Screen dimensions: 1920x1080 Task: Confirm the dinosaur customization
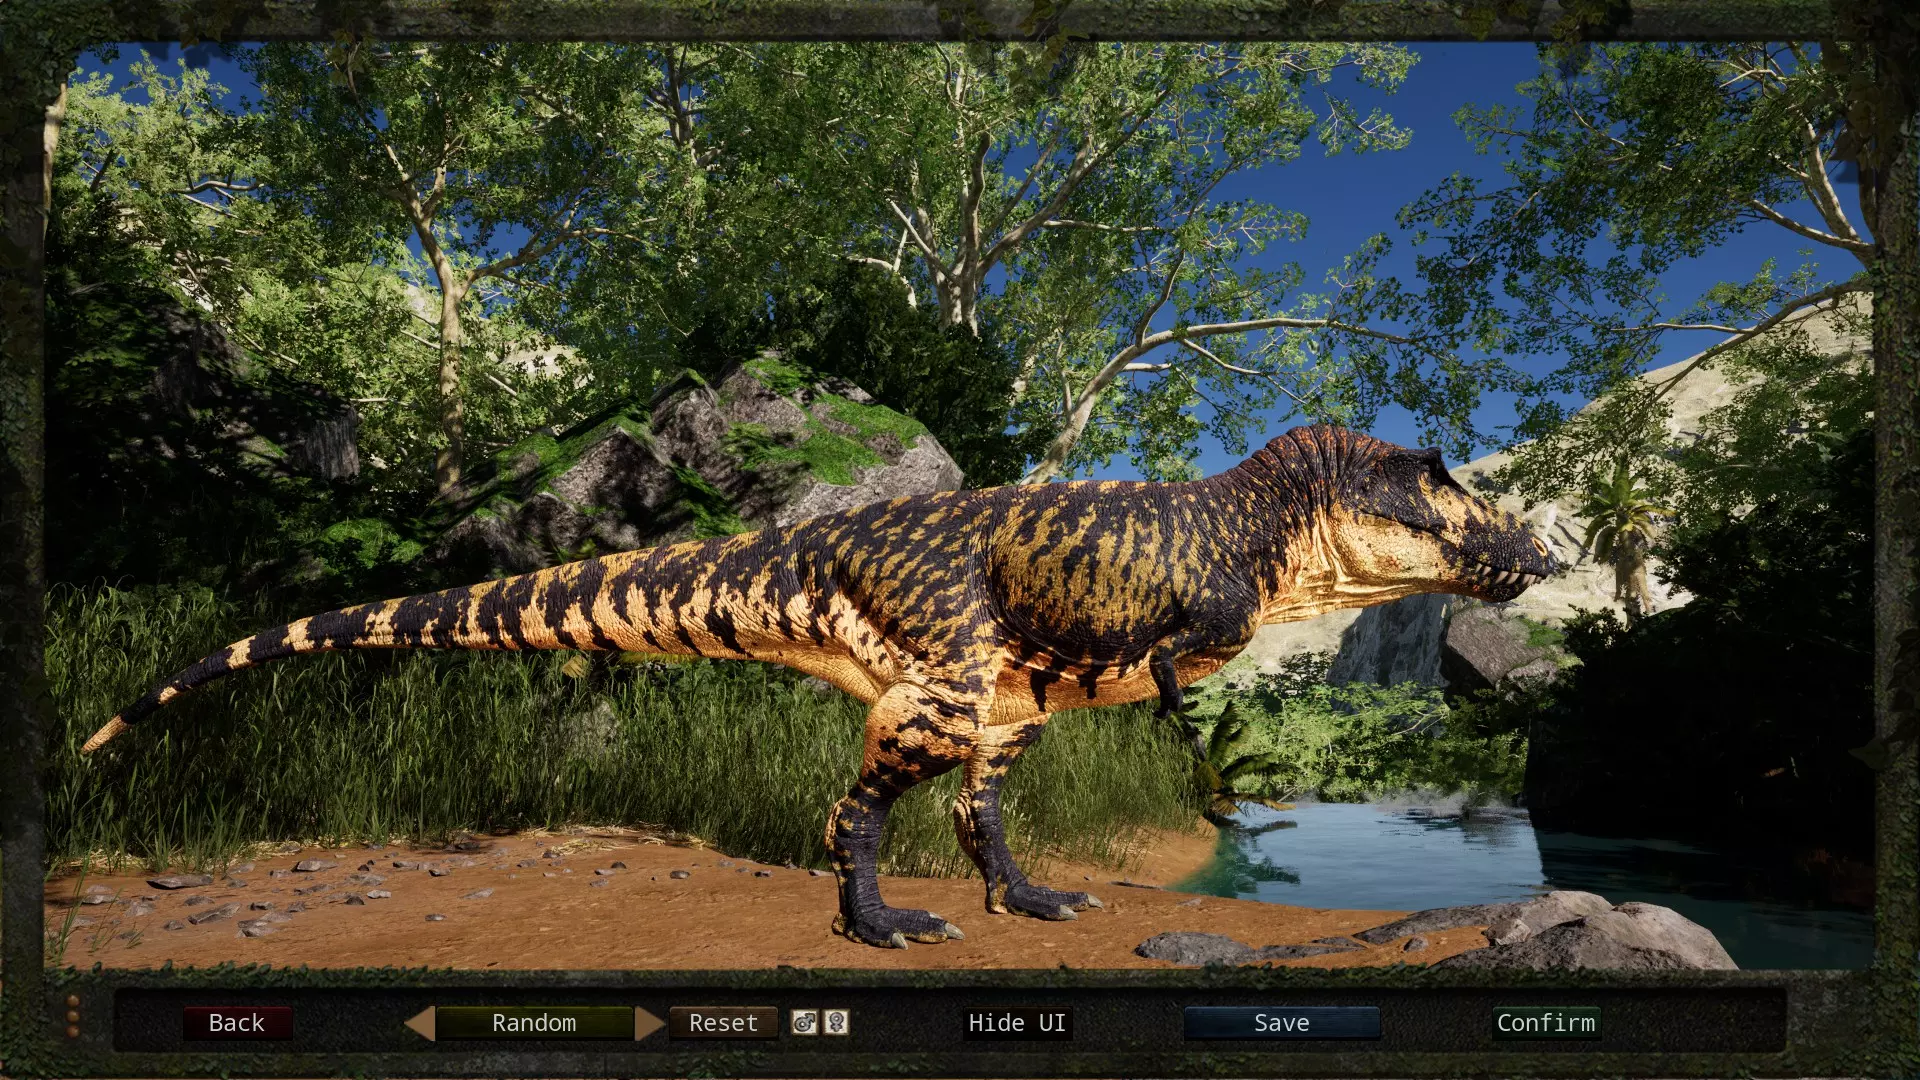(1546, 1023)
